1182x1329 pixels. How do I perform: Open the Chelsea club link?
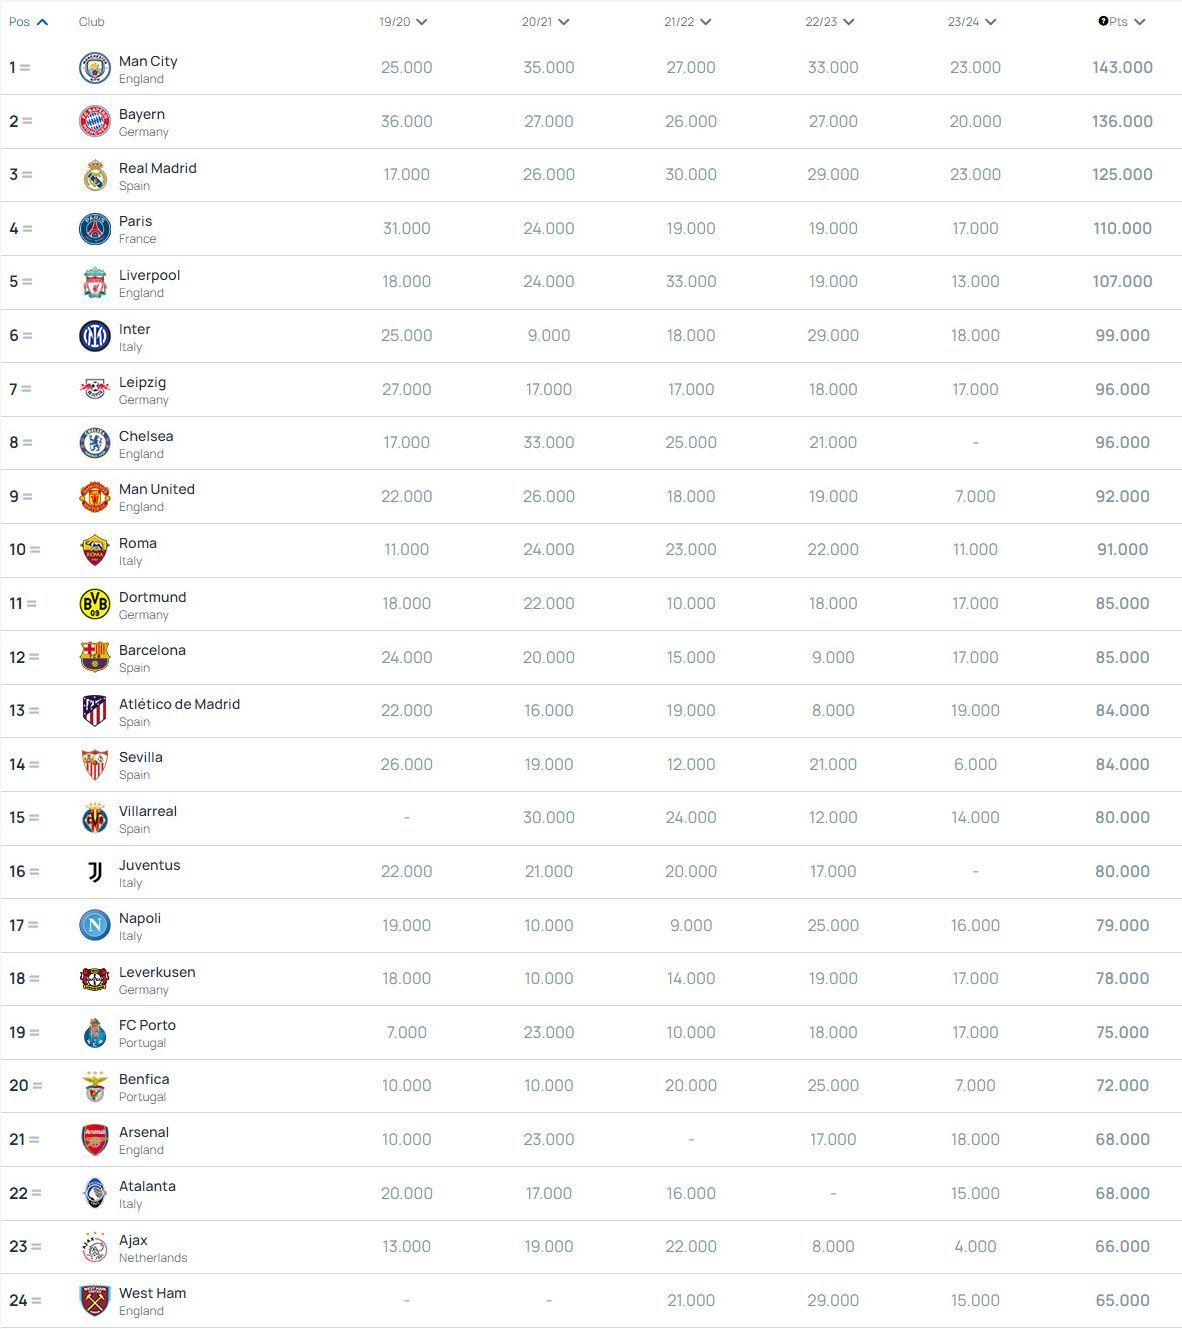pos(146,436)
